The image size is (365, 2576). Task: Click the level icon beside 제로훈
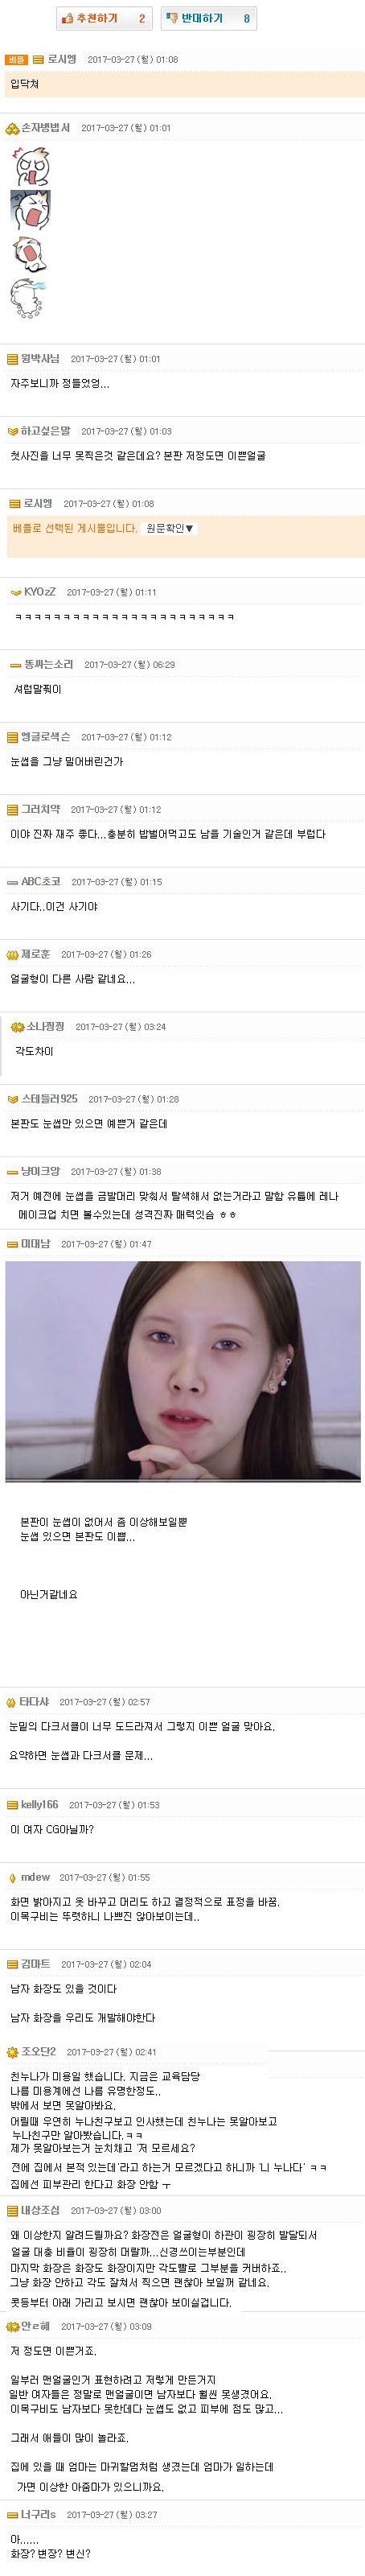[13, 954]
